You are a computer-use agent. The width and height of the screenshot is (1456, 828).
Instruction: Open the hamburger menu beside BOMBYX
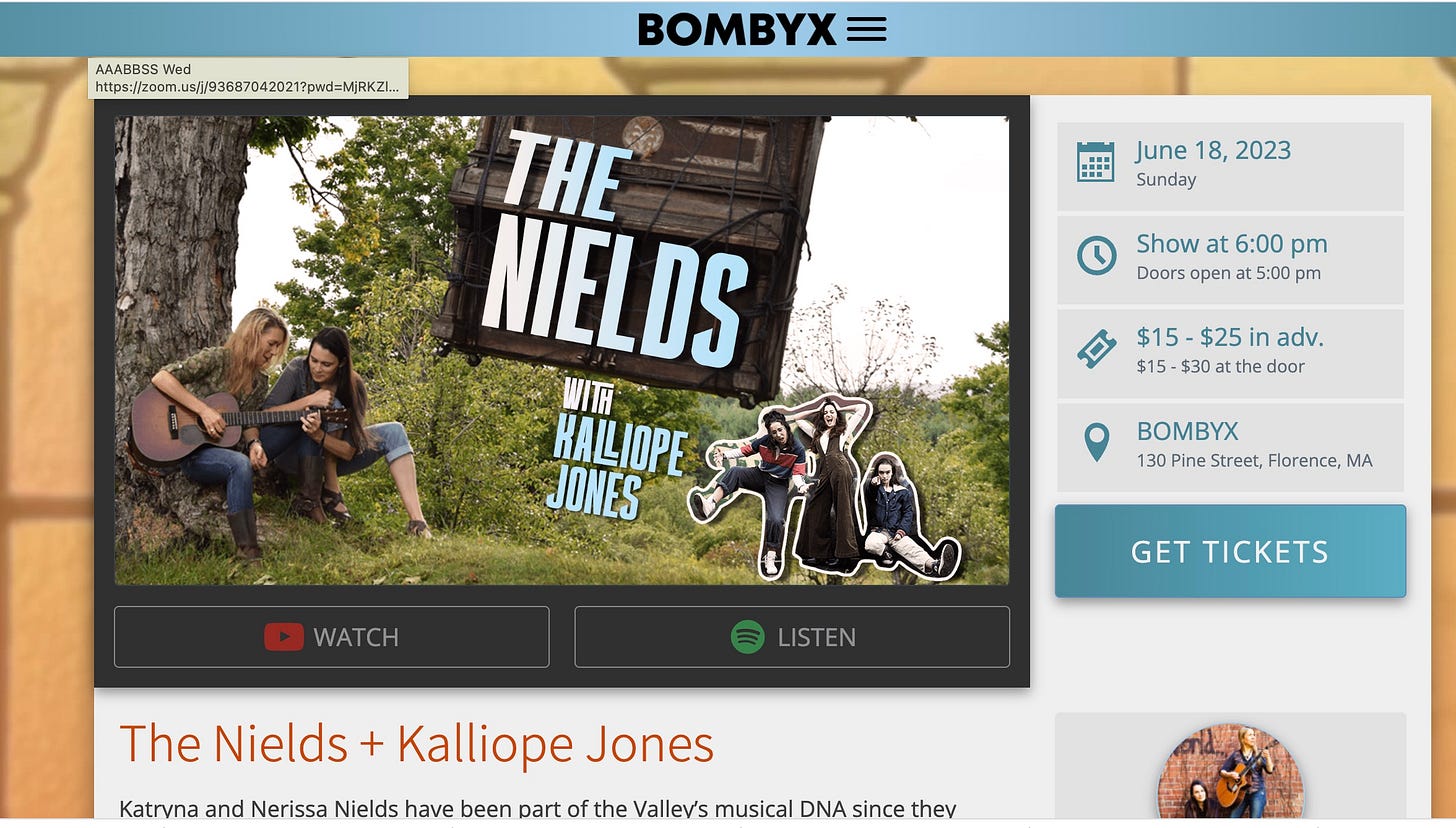[866, 30]
